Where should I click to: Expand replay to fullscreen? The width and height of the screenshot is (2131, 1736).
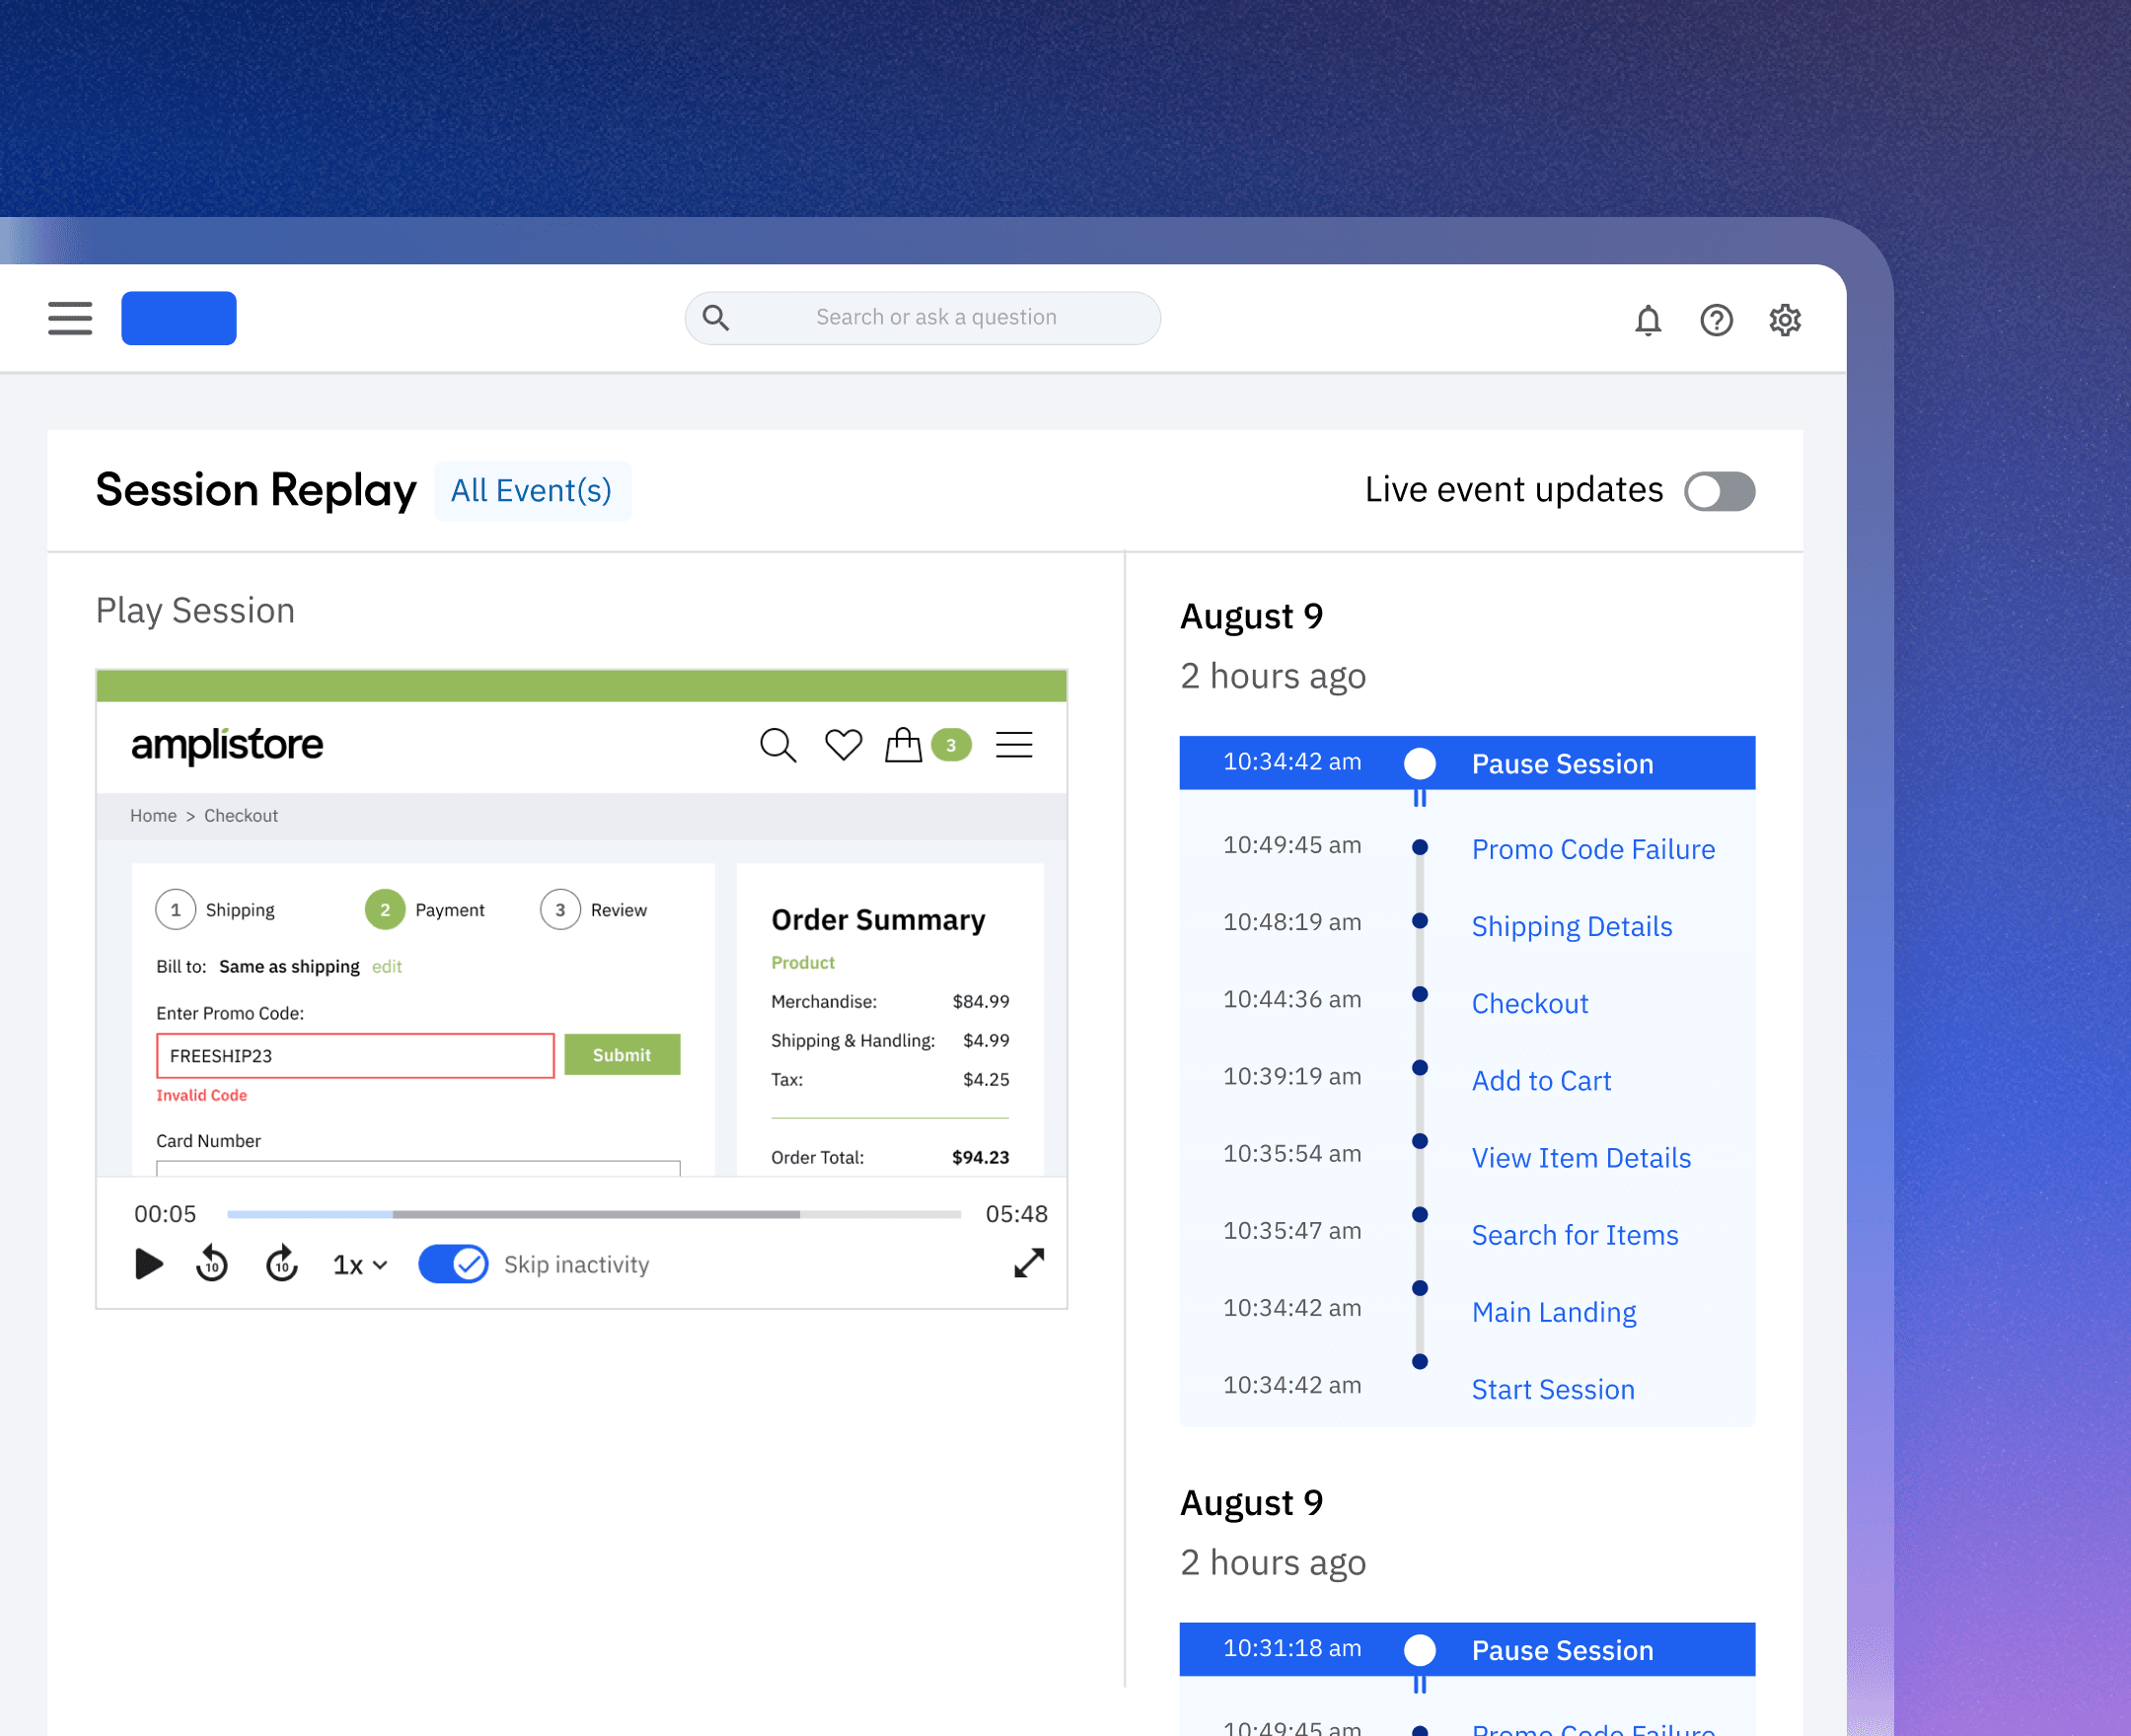pyautogui.click(x=1028, y=1263)
